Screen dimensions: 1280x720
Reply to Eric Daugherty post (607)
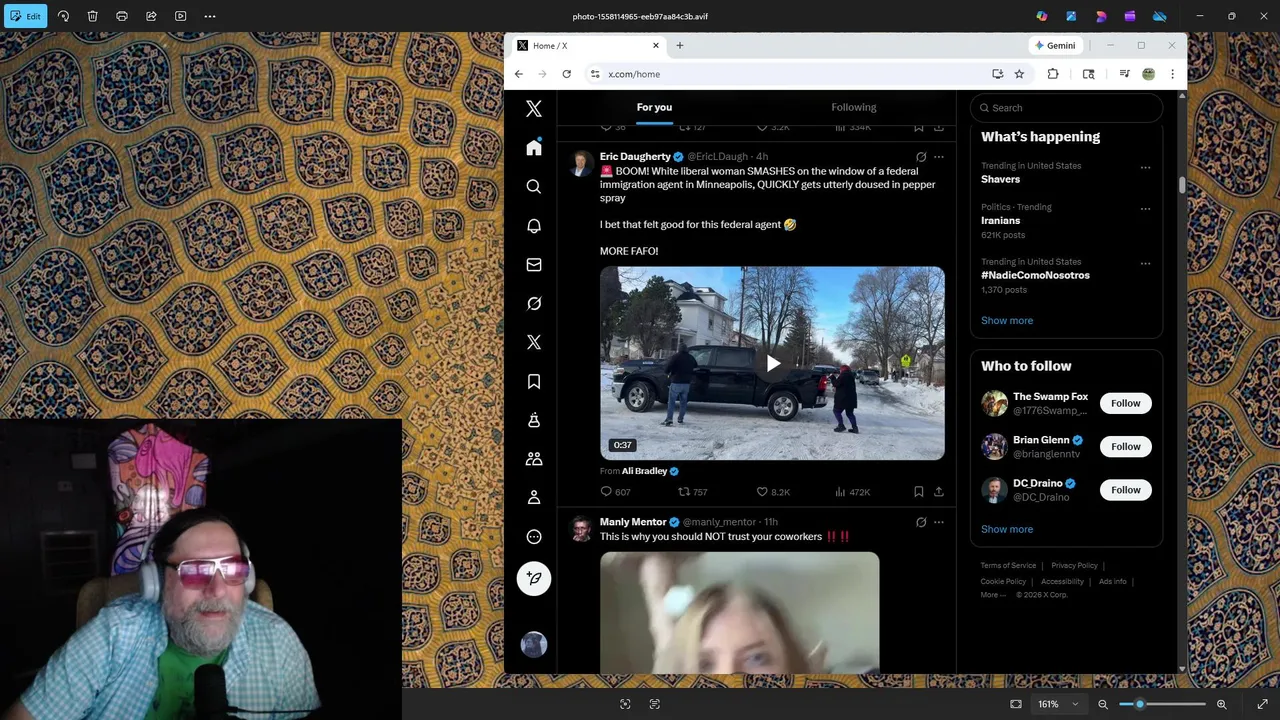pos(615,492)
